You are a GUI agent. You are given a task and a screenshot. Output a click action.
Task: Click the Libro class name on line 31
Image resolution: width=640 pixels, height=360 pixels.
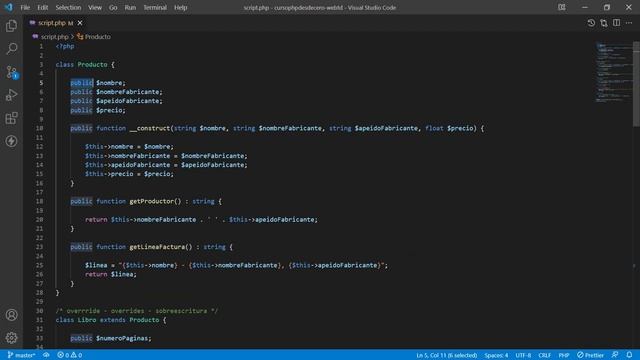tap(87, 320)
